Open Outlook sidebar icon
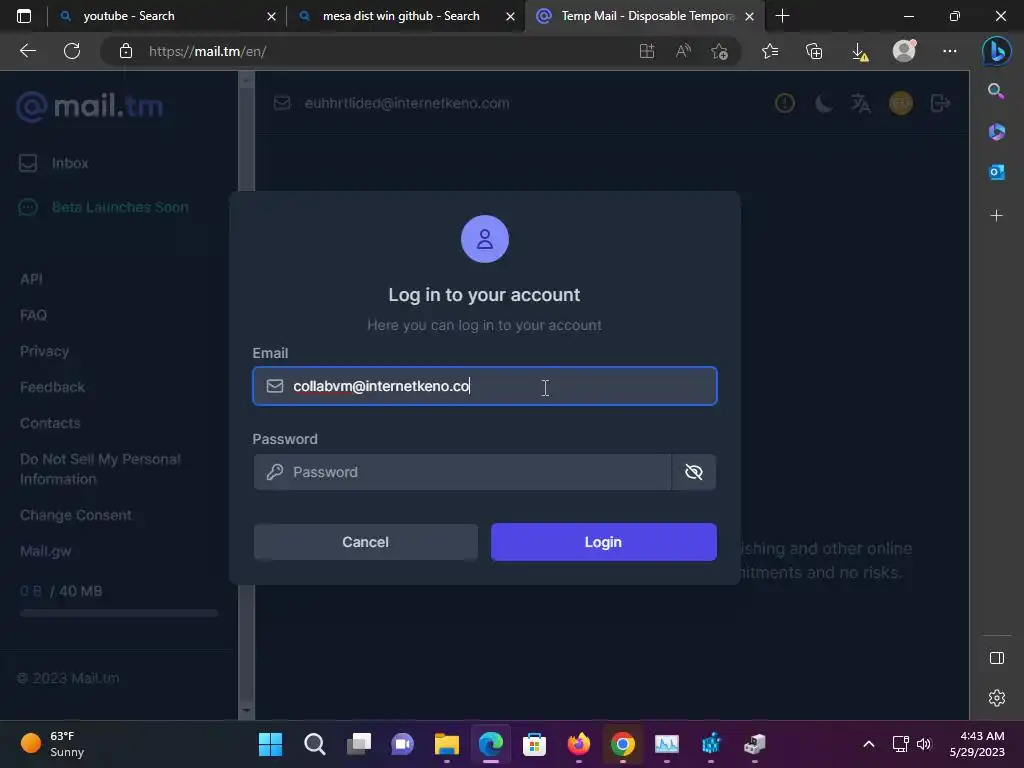Screen dimensions: 1024x768 (x=997, y=172)
